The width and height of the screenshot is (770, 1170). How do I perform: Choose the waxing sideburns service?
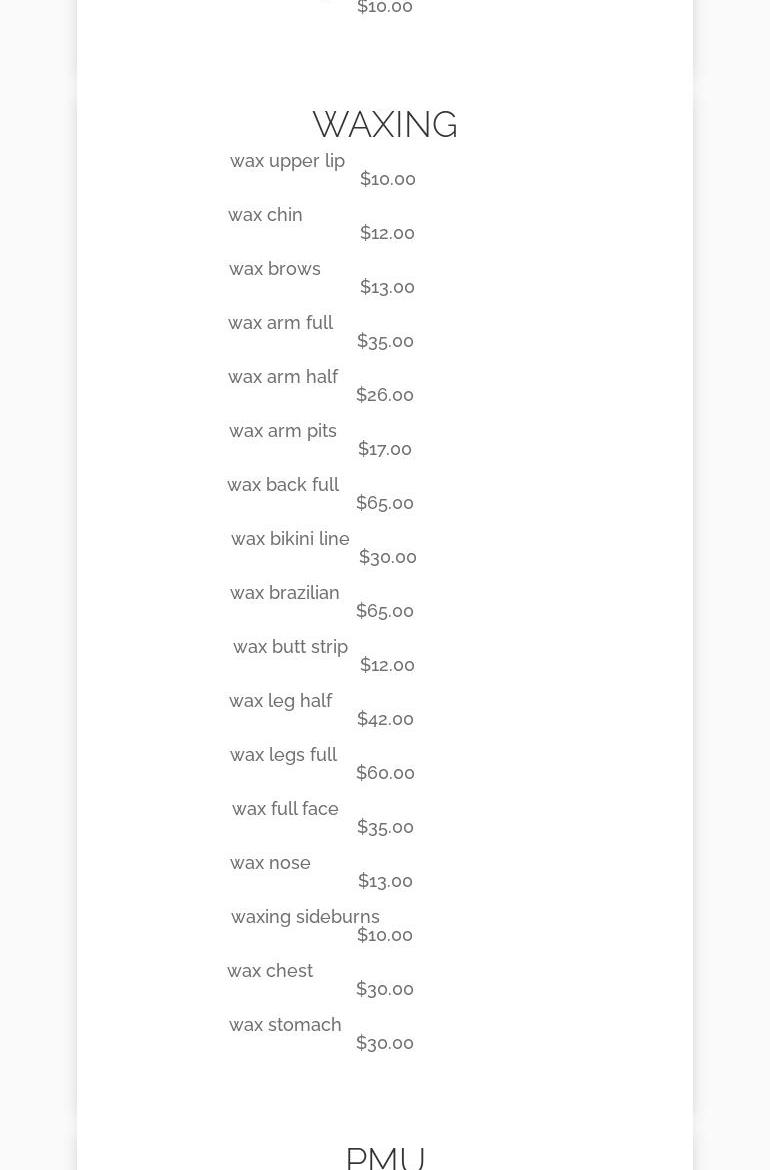click(305, 917)
